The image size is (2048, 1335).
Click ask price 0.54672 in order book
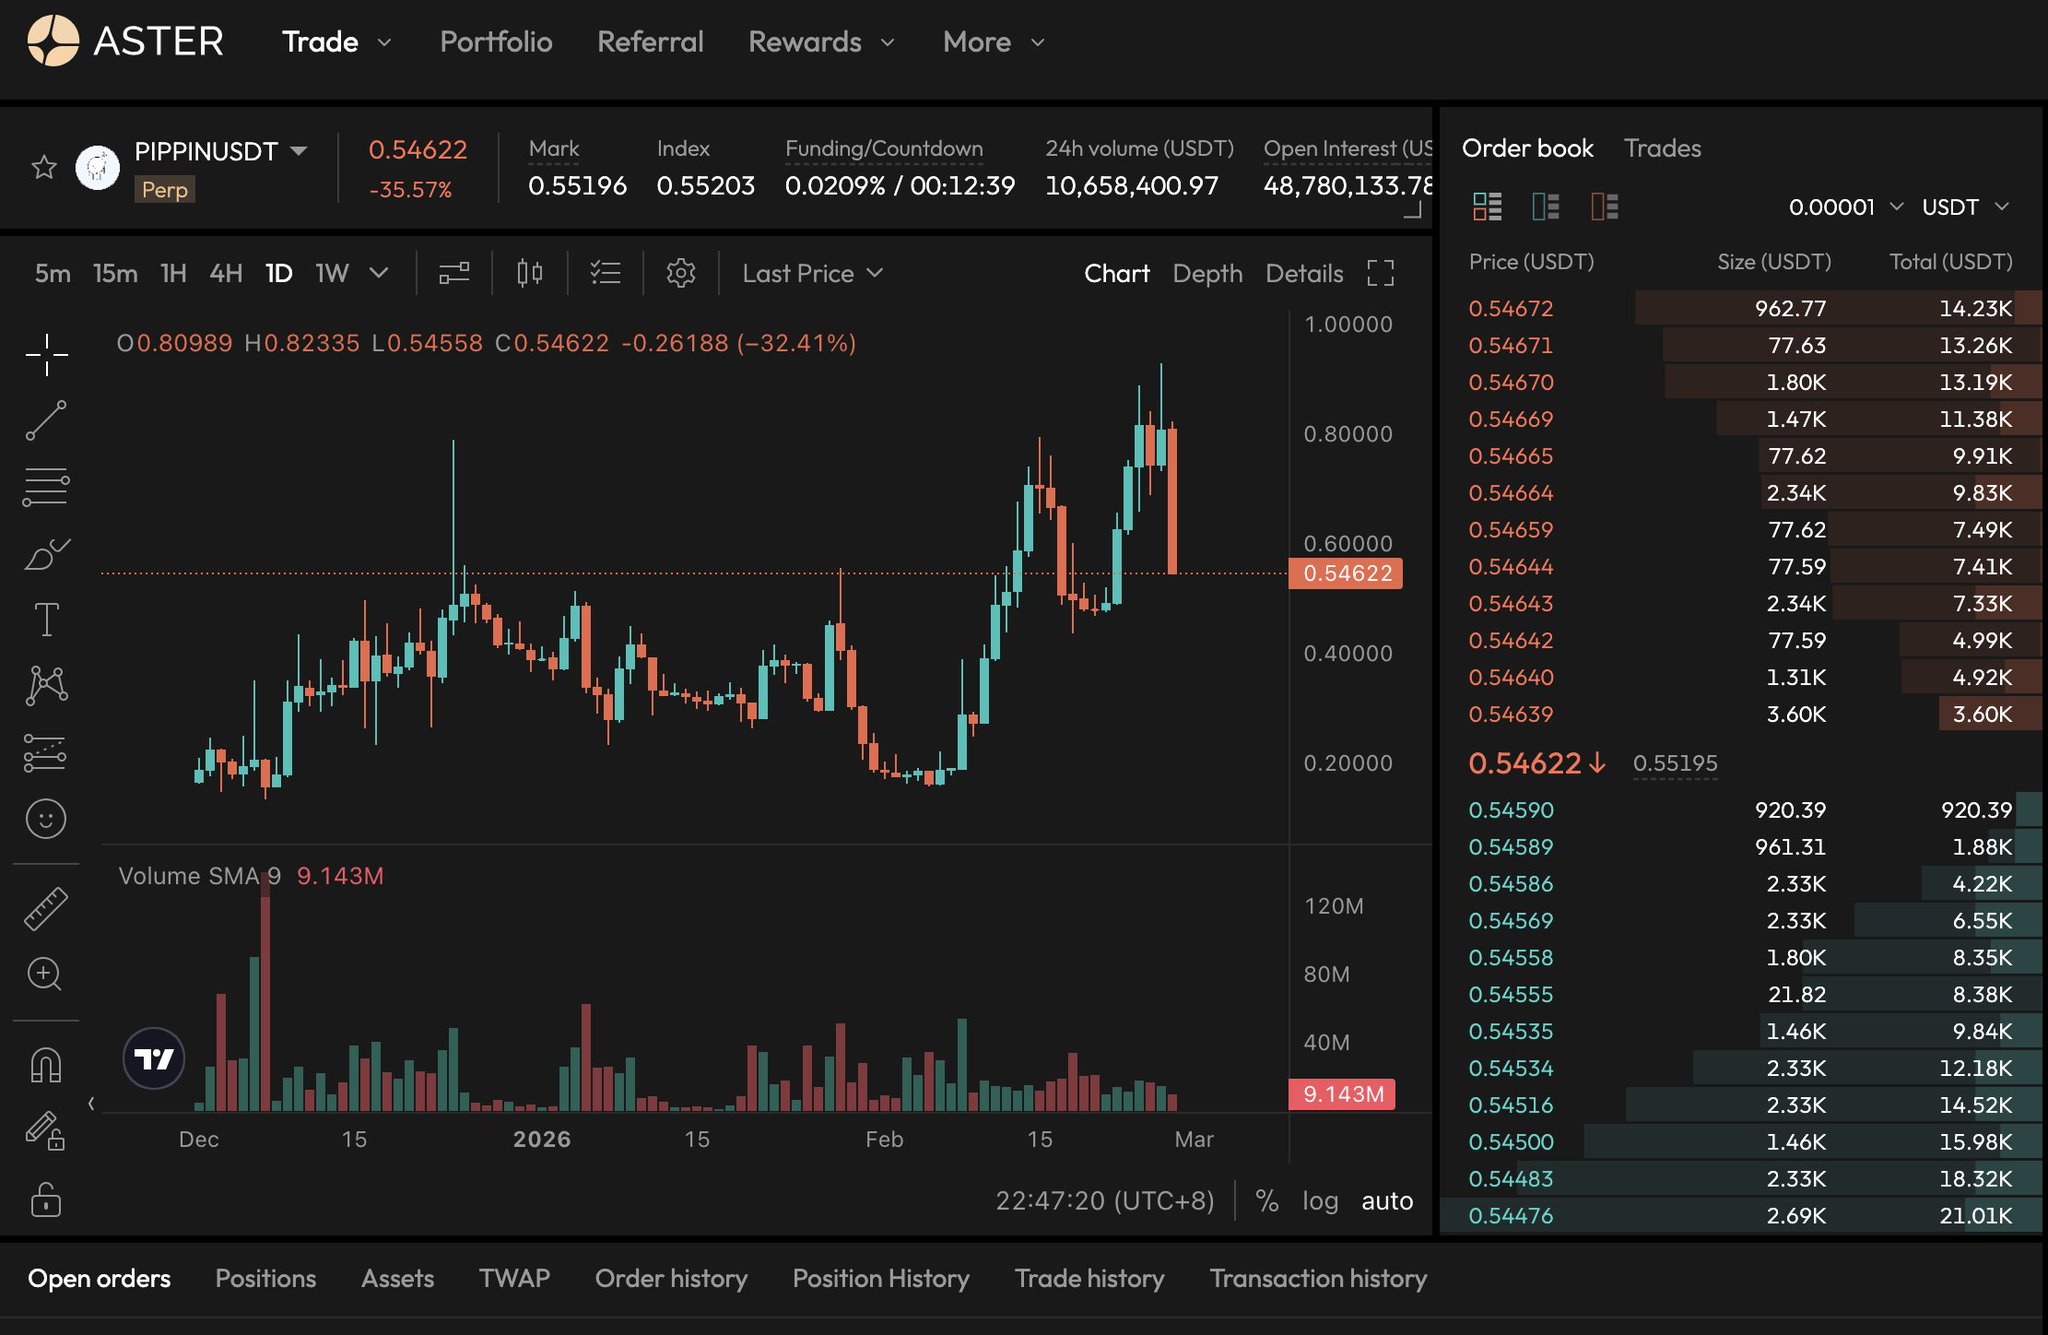tap(1511, 308)
